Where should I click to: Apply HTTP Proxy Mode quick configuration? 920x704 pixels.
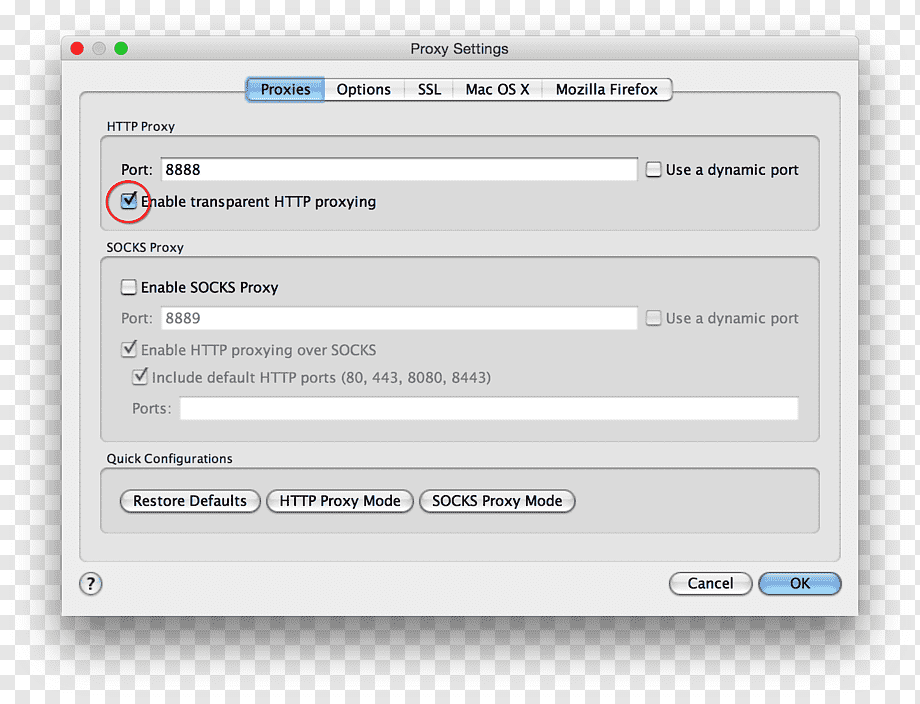[x=340, y=501]
